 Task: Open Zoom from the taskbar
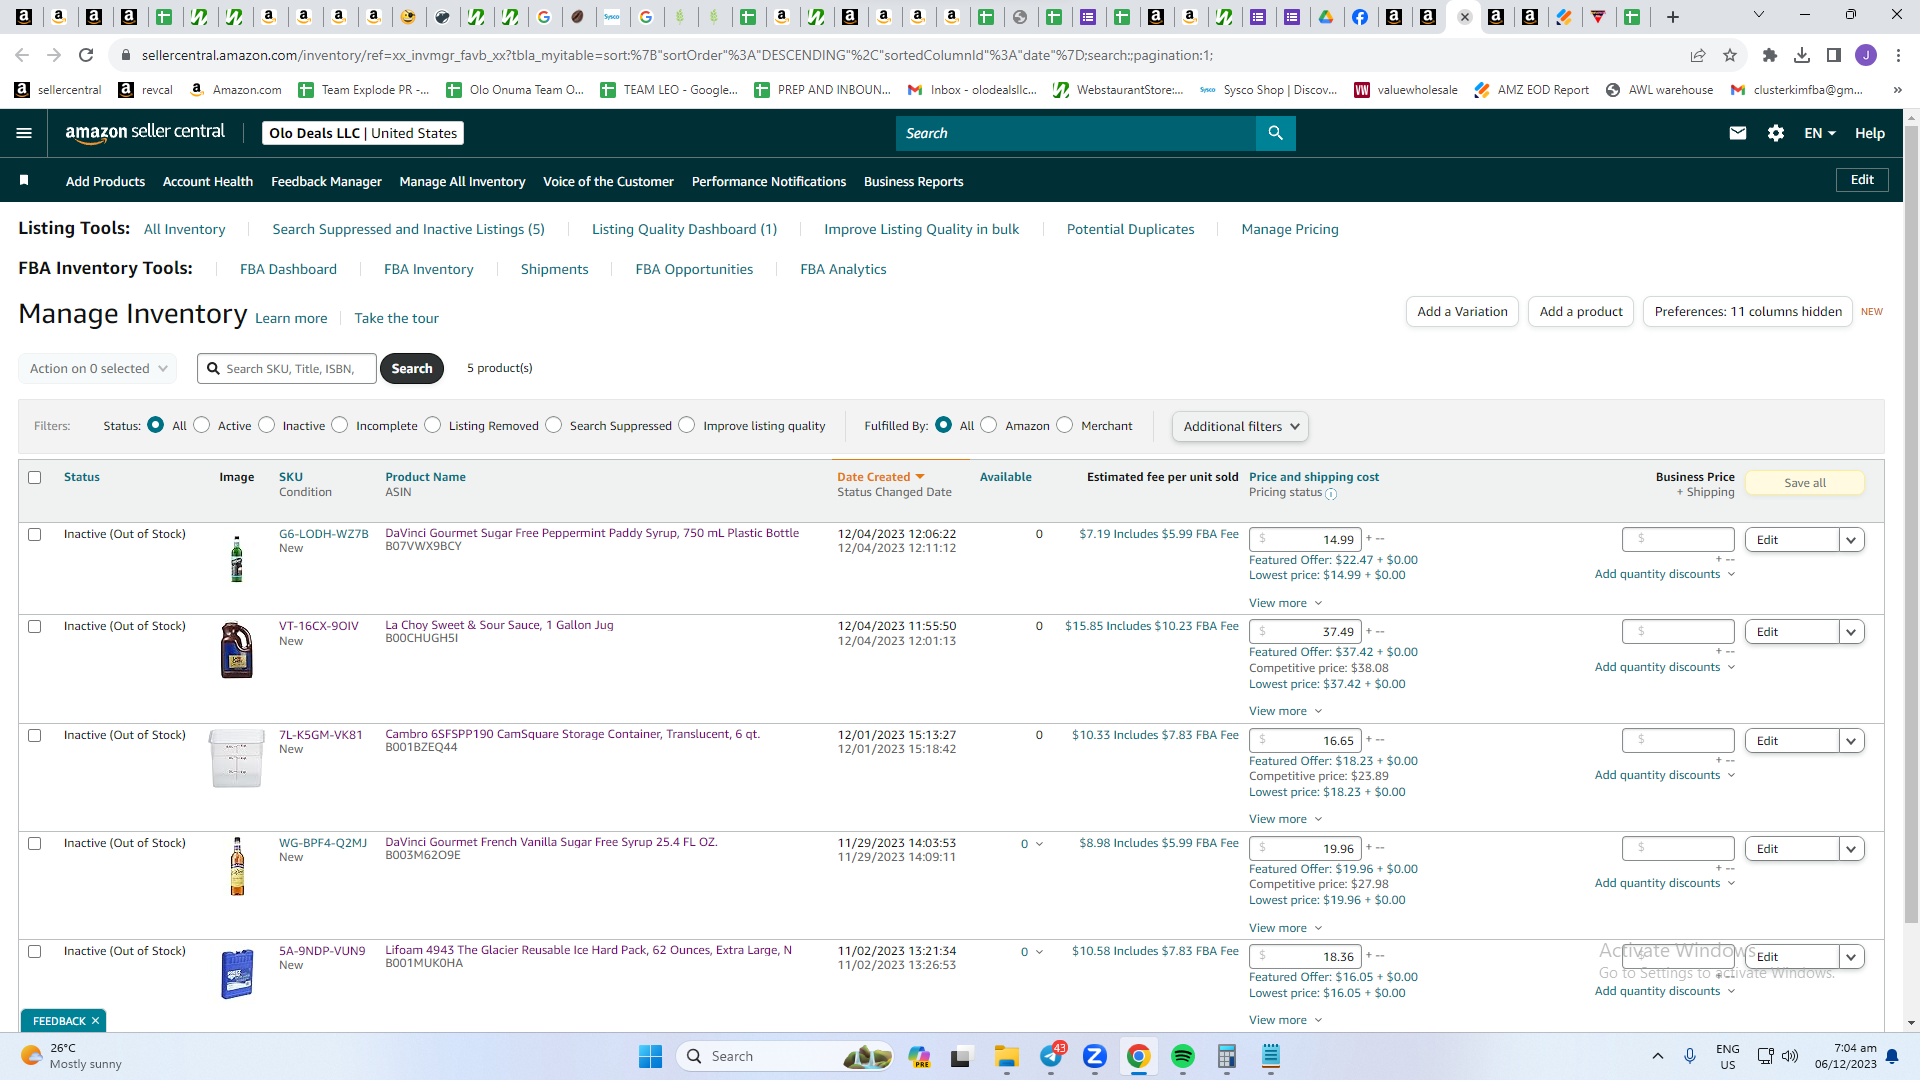tap(1095, 1056)
